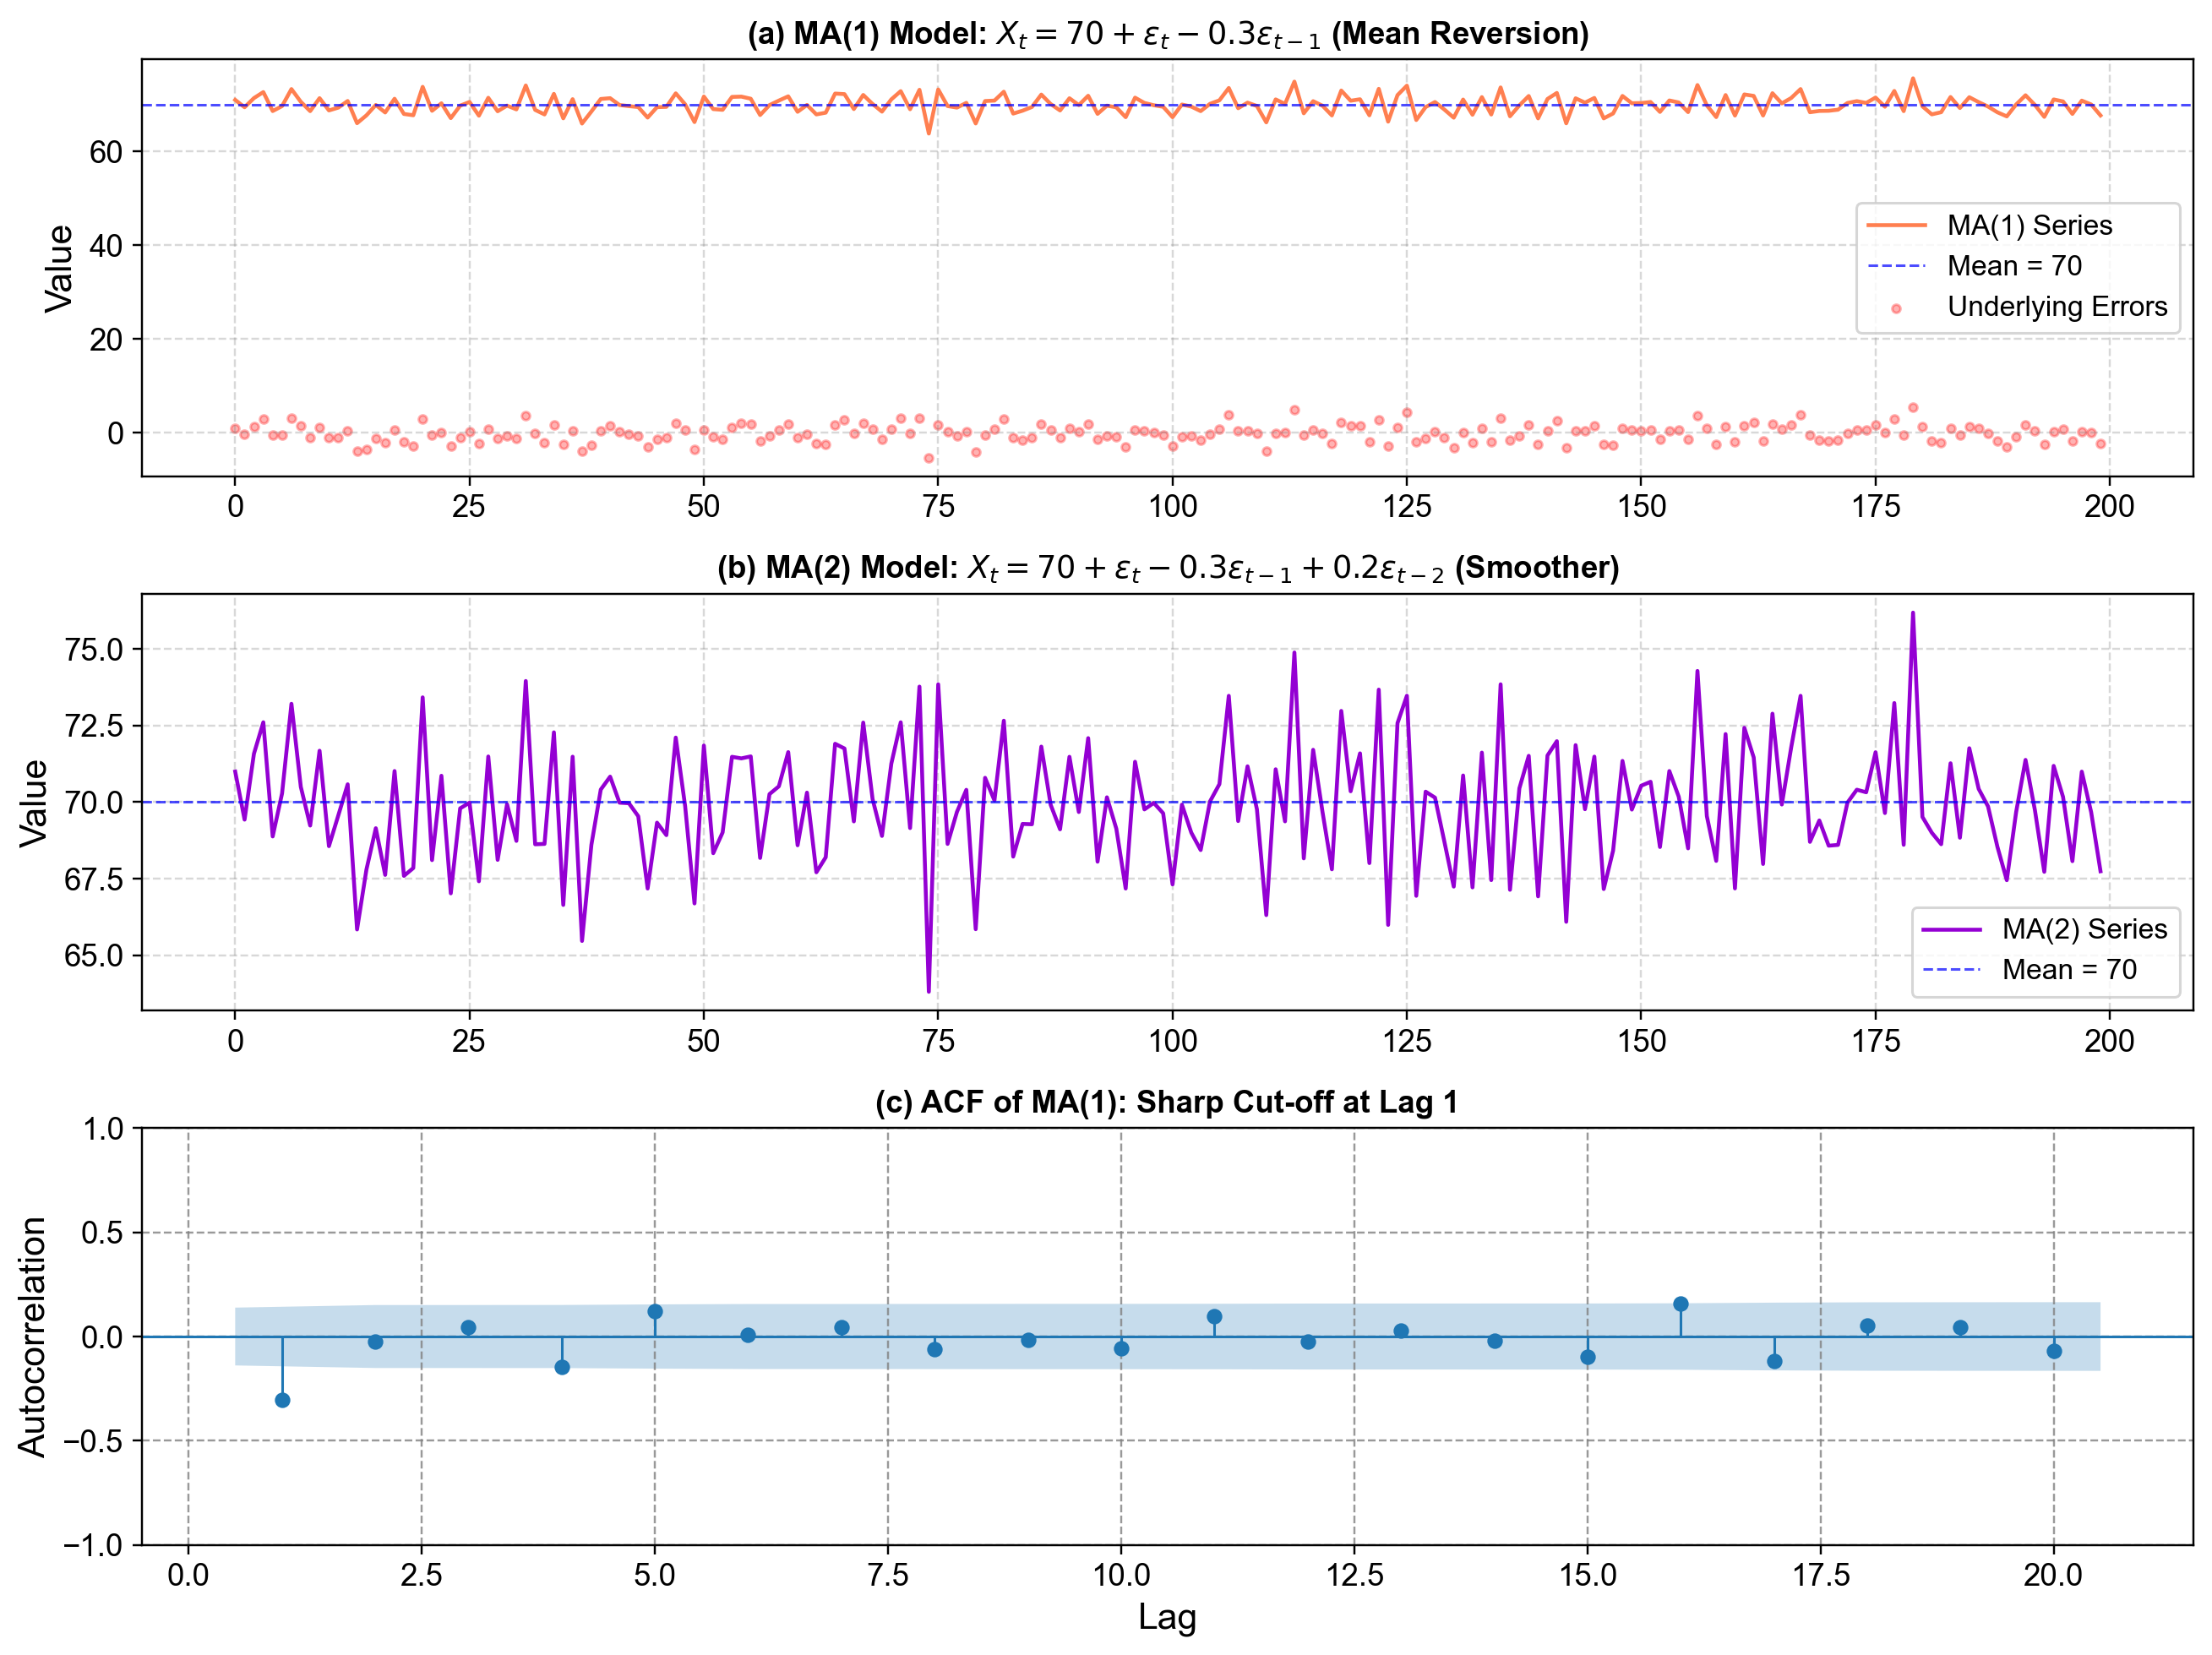Screen dimensions: 2212x1655
Task: Click the panel (a) MA(1) Model title
Action: click(x=1167, y=34)
